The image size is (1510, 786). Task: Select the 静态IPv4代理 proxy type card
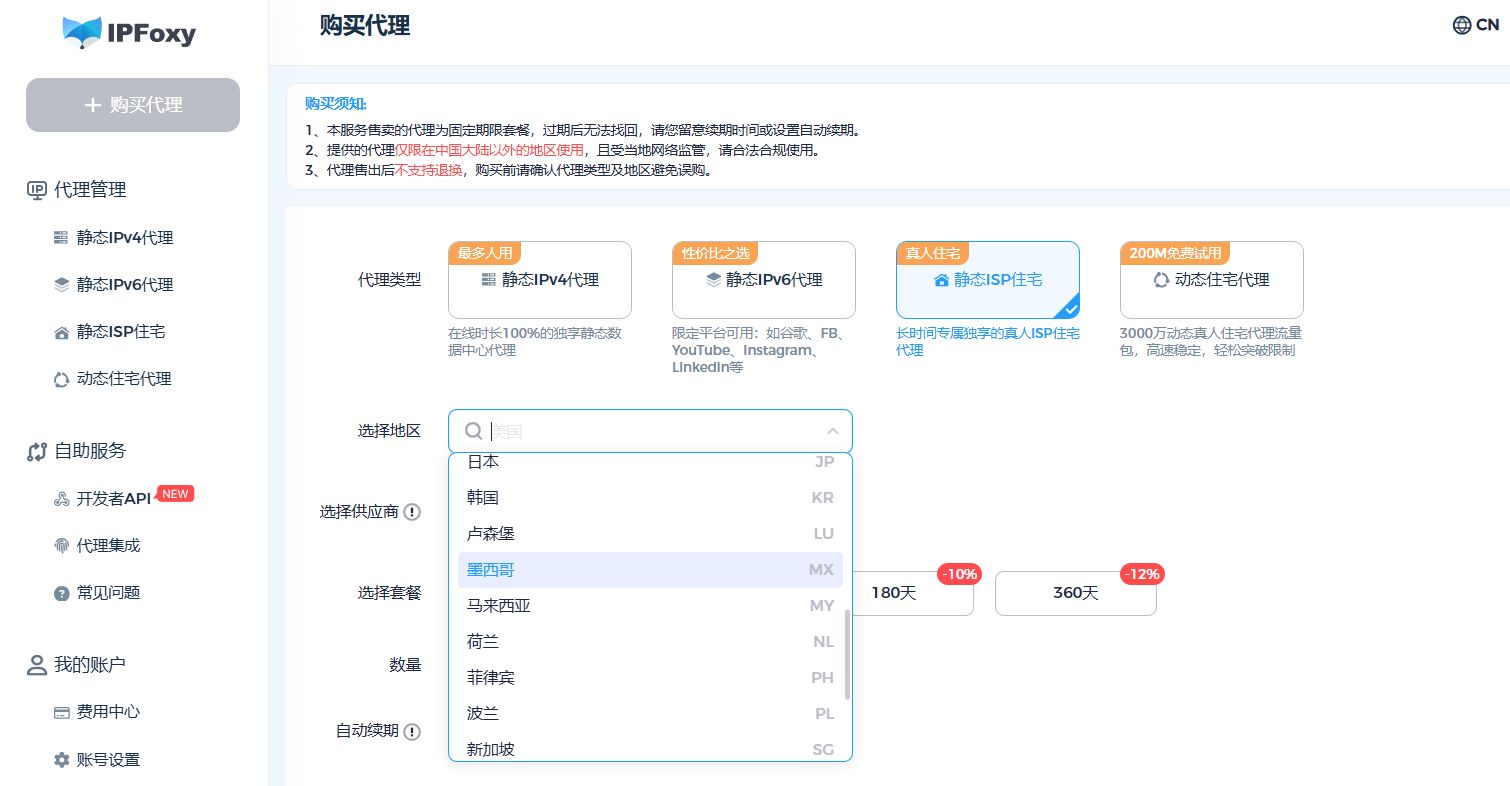540,280
